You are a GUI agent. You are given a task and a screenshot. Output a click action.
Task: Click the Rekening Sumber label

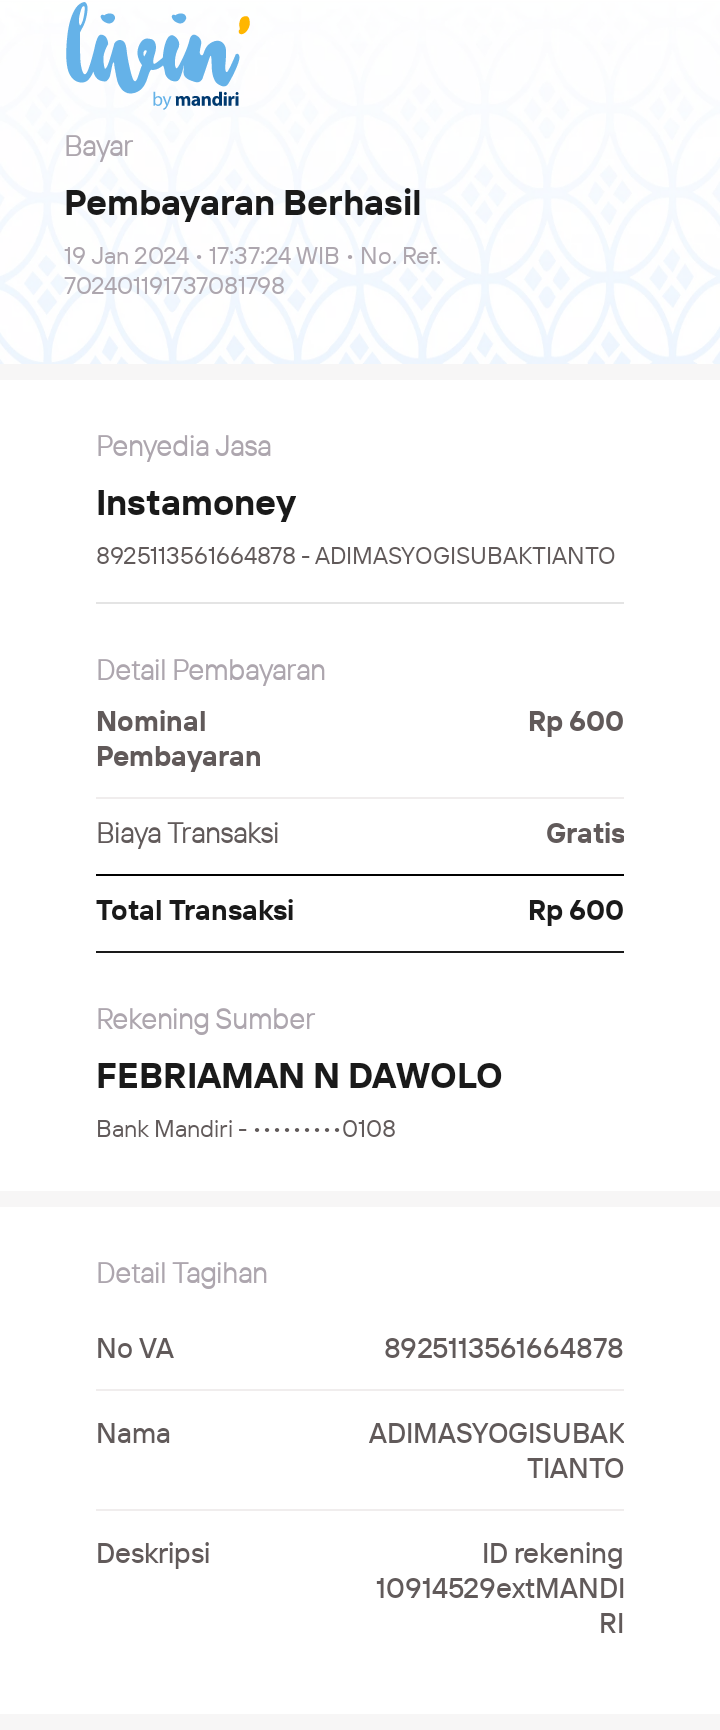coord(206,1019)
